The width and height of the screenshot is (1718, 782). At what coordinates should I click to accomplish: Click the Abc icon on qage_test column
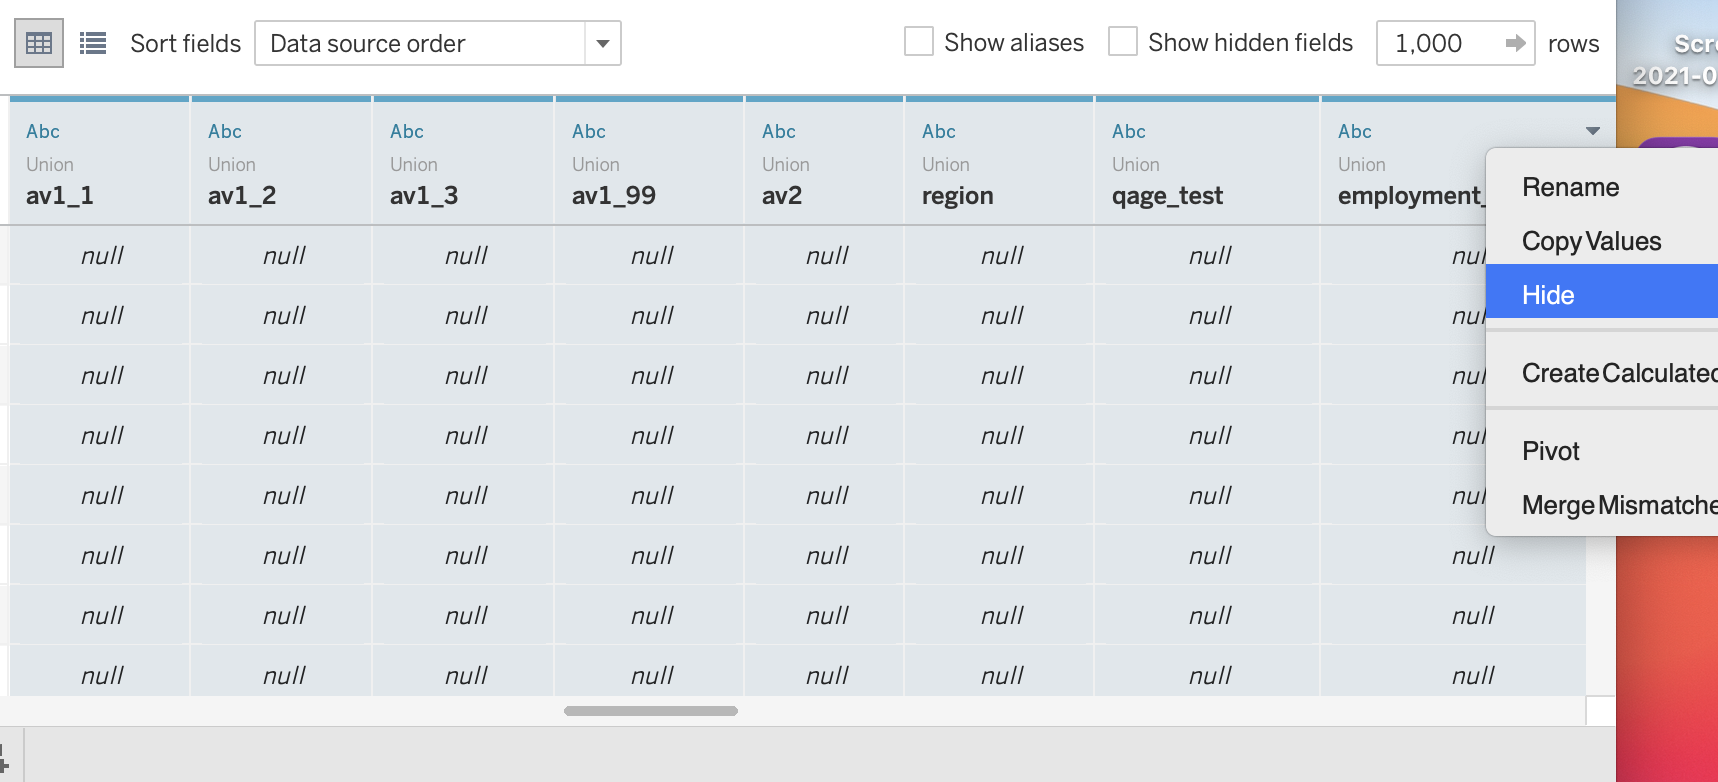(x=1129, y=131)
